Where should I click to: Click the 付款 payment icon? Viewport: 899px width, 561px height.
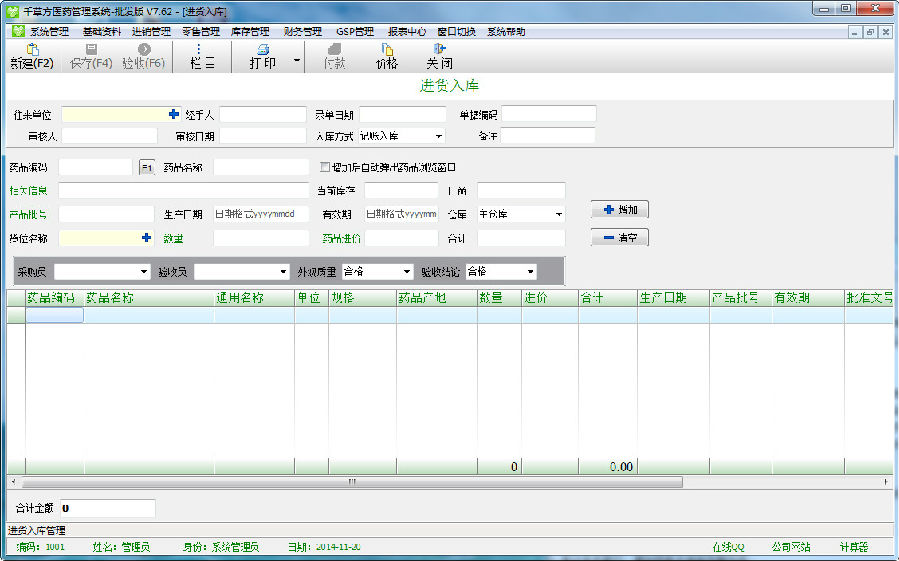click(x=335, y=49)
